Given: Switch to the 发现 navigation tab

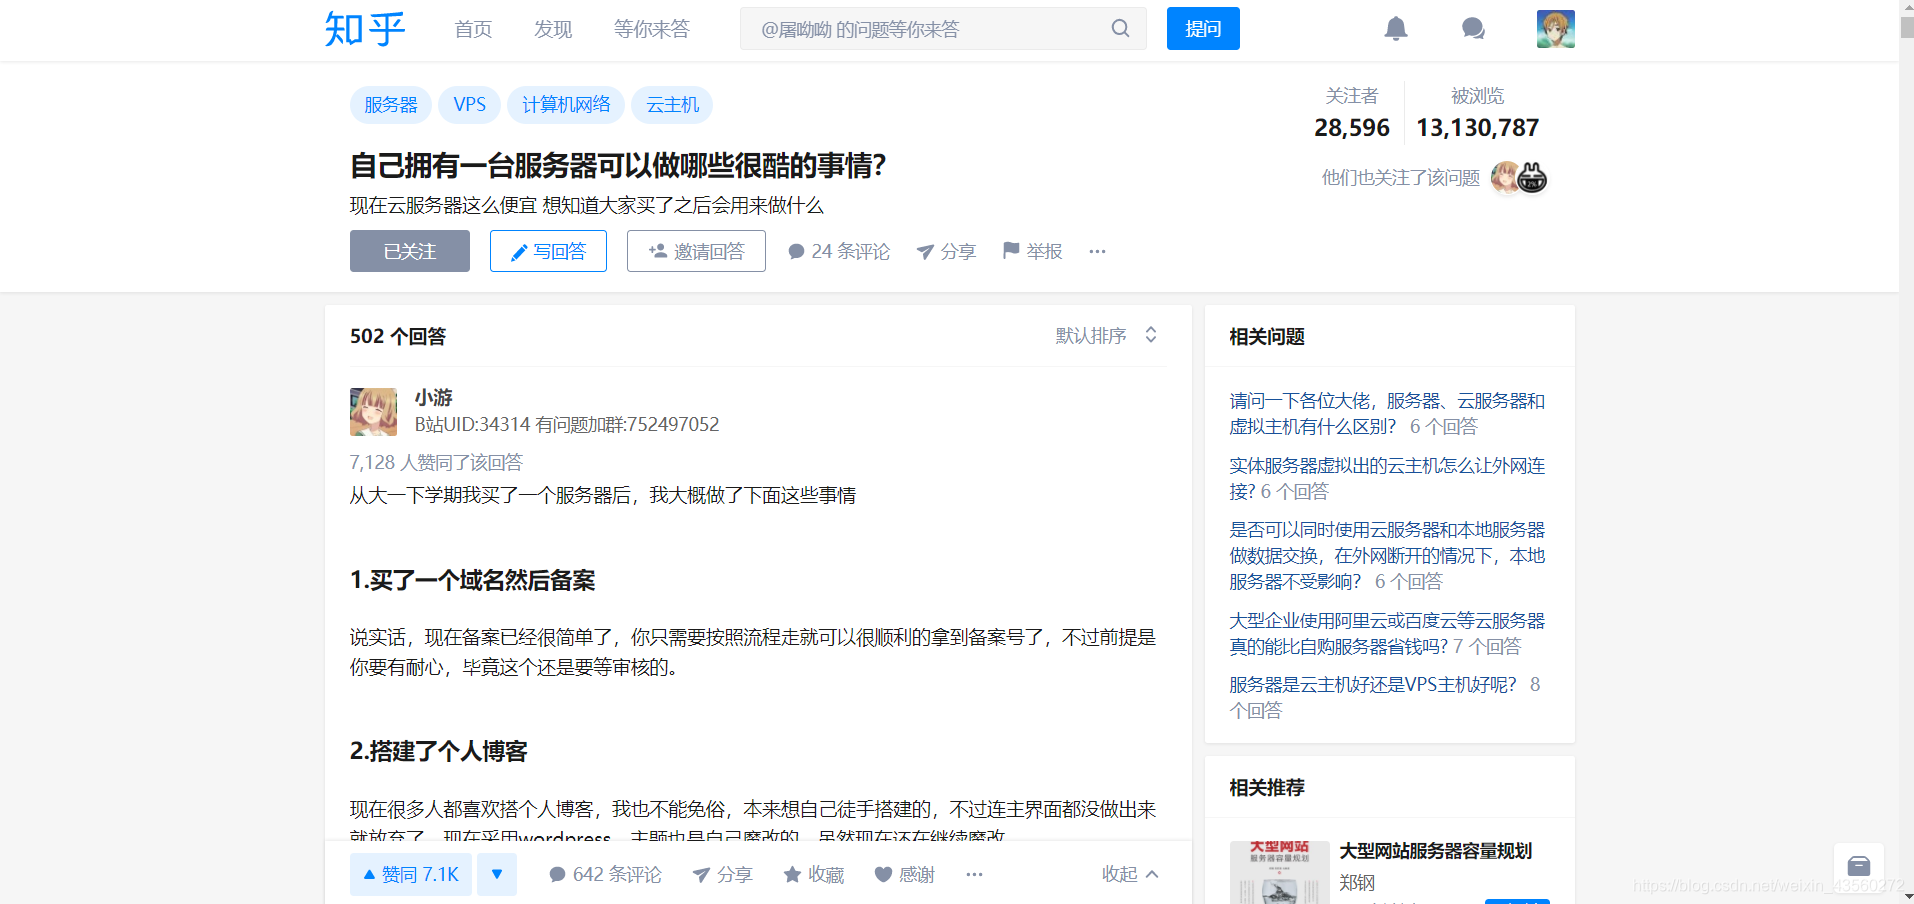Looking at the screenshot, I should 552,29.
